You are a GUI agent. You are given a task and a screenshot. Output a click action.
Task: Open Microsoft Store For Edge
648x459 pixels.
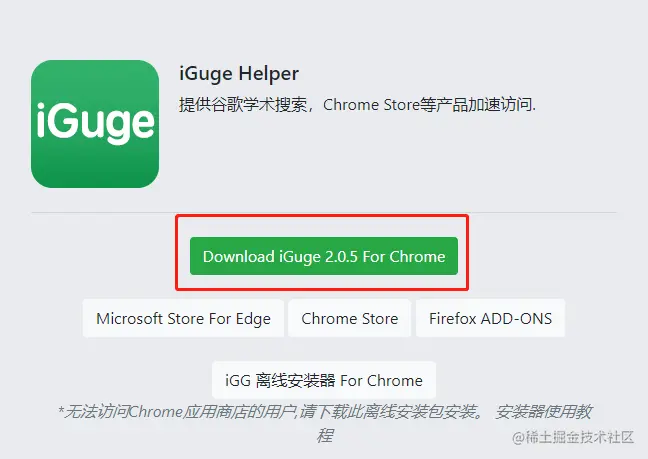pyautogui.click(x=183, y=319)
